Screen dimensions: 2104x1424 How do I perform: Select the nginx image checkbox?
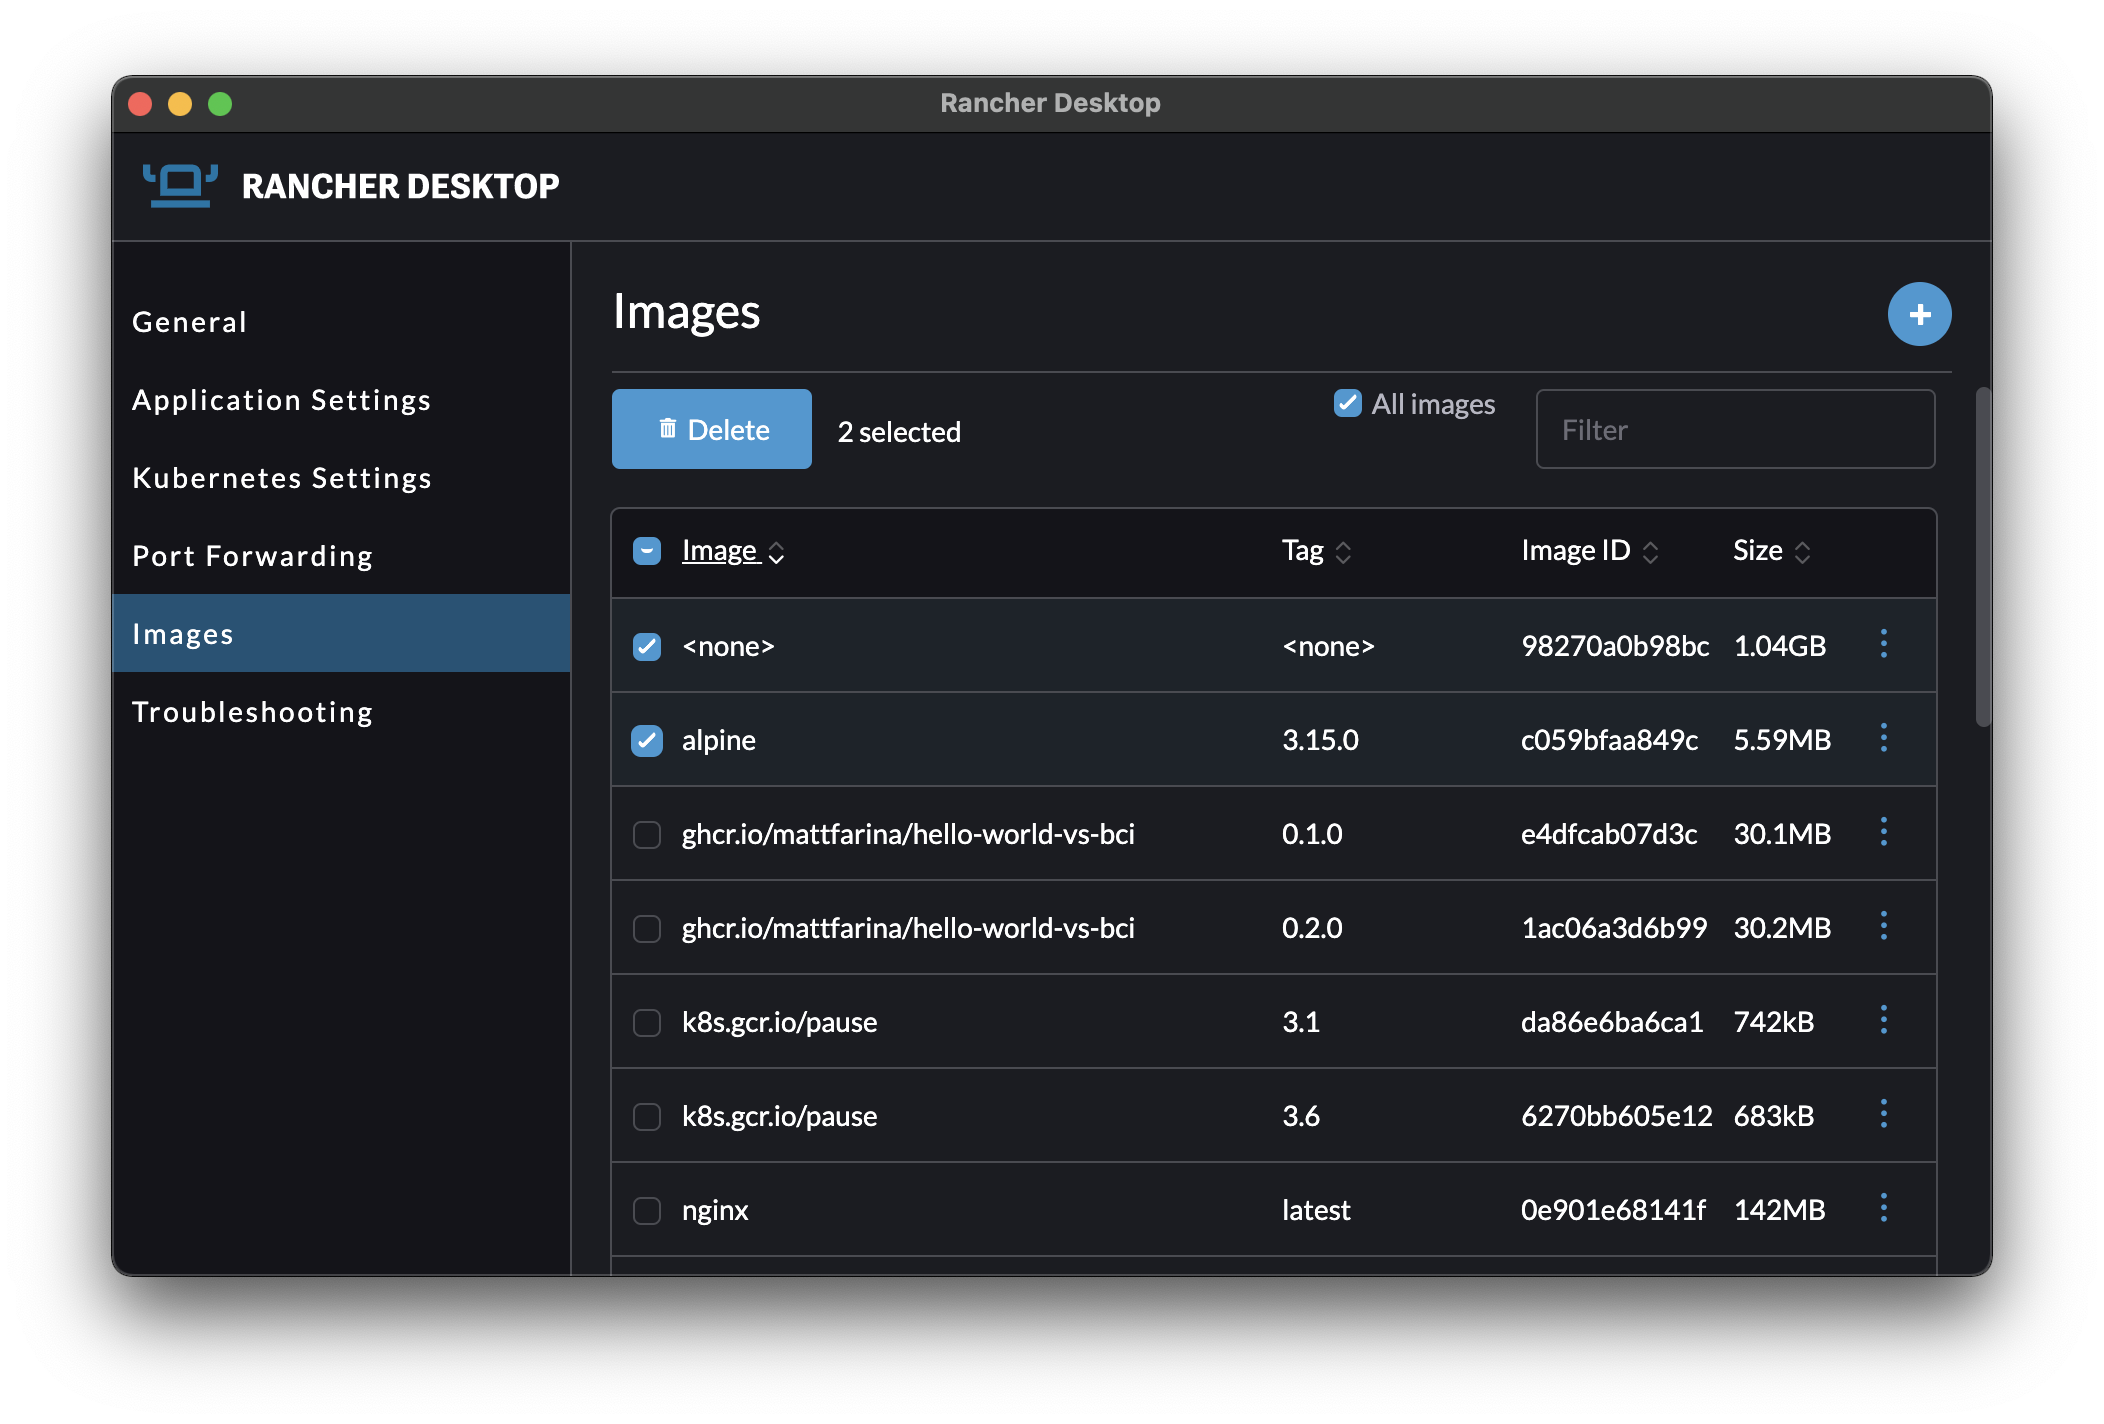pyautogui.click(x=647, y=1211)
